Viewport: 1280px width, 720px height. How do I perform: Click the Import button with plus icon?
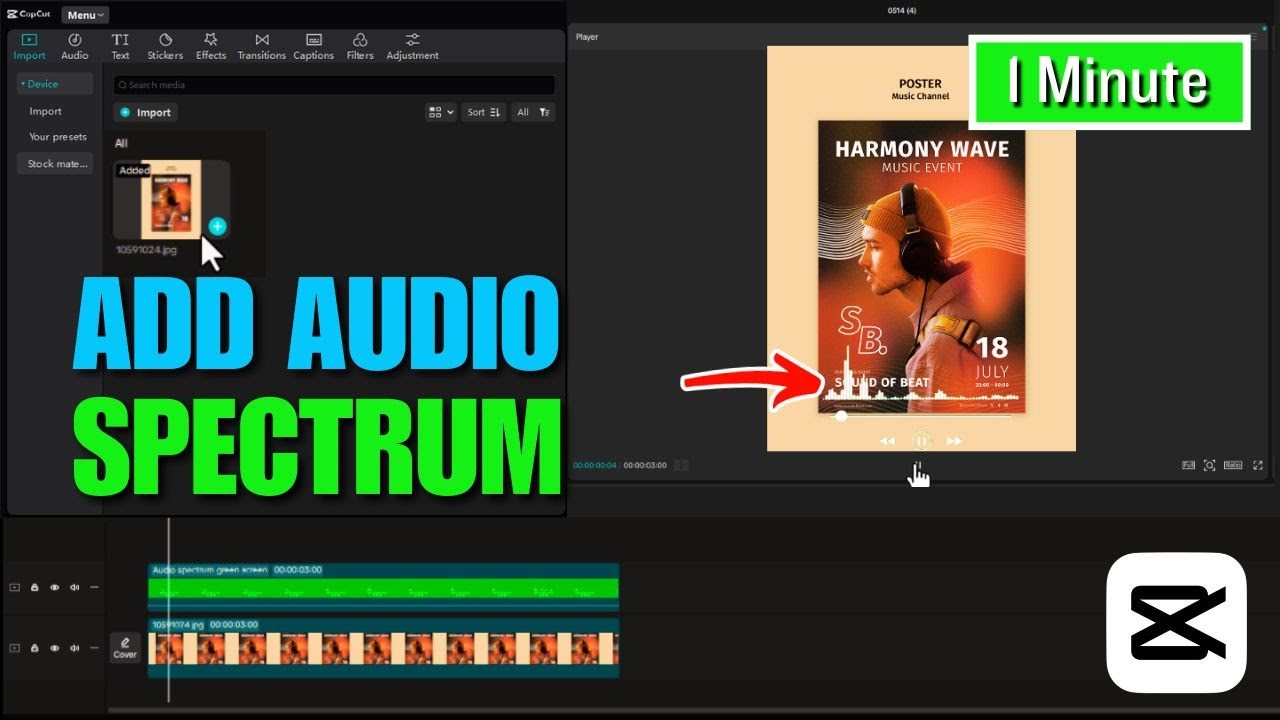(x=145, y=113)
